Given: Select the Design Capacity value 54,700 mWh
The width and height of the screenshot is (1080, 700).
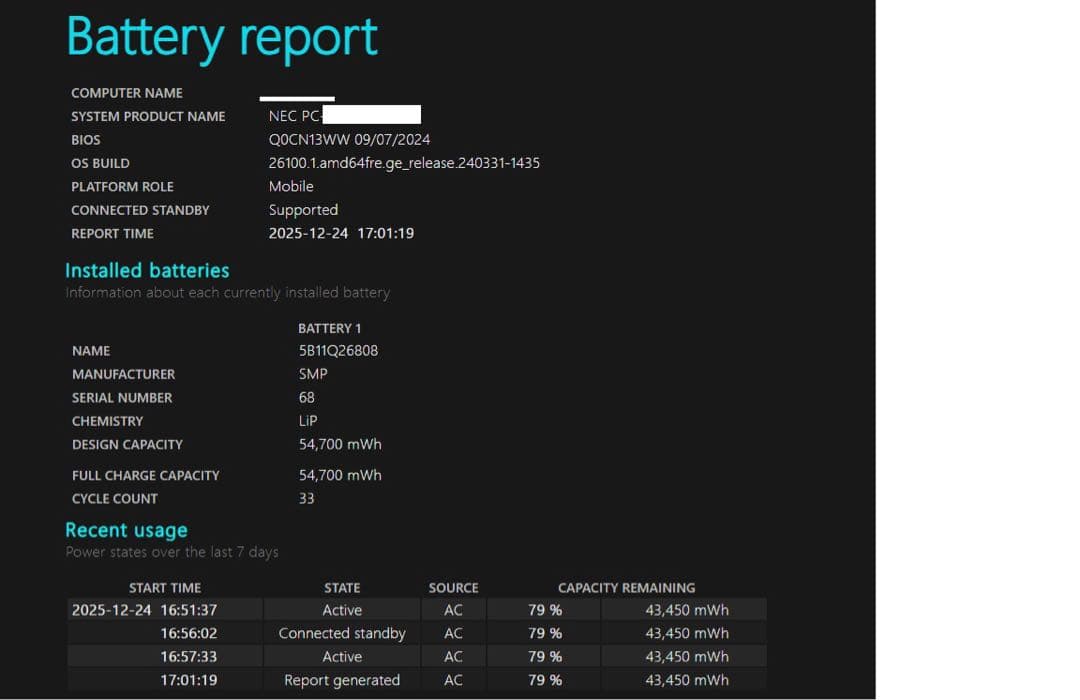Looking at the screenshot, I should click(x=340, y=444).
